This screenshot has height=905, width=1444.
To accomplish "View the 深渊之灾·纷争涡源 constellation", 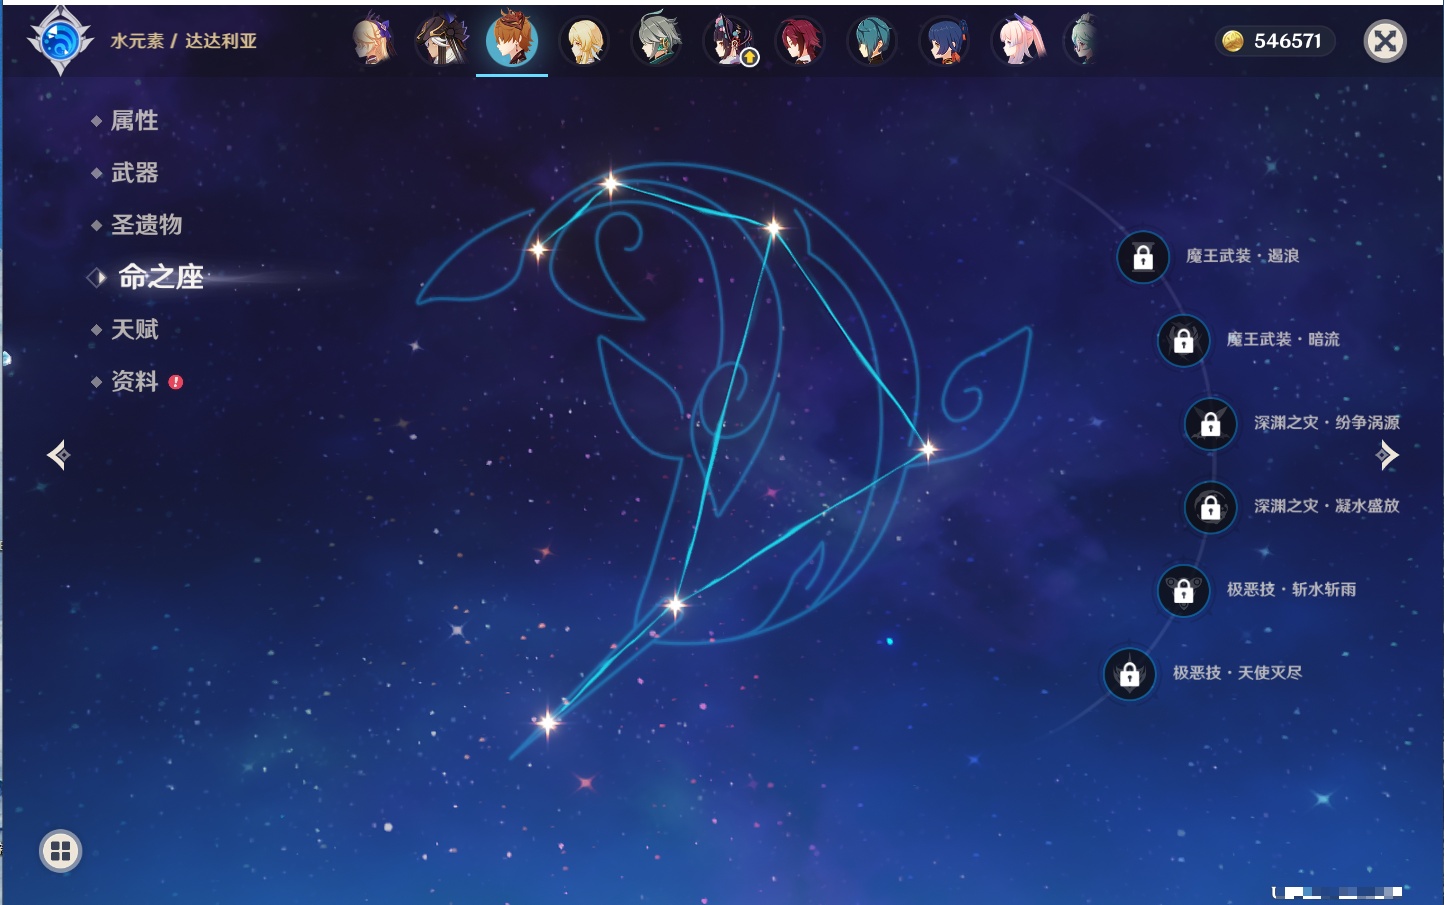I will coord(1326,423).
